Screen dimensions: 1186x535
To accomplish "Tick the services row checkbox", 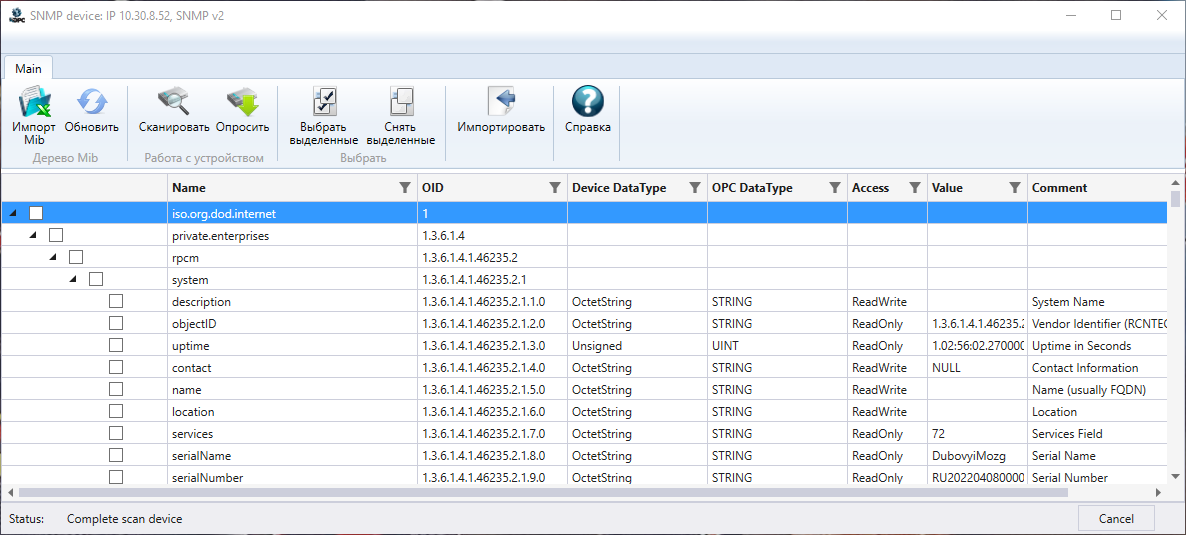I will pos(116,434).
